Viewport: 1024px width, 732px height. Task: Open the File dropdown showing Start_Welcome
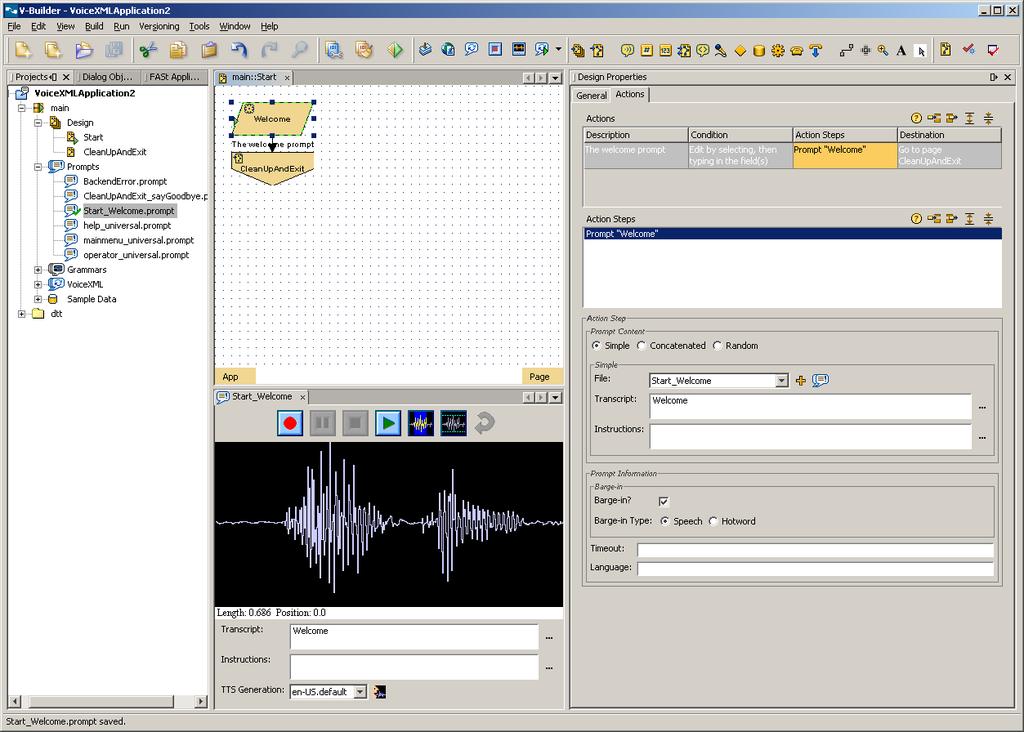[781, 381]
